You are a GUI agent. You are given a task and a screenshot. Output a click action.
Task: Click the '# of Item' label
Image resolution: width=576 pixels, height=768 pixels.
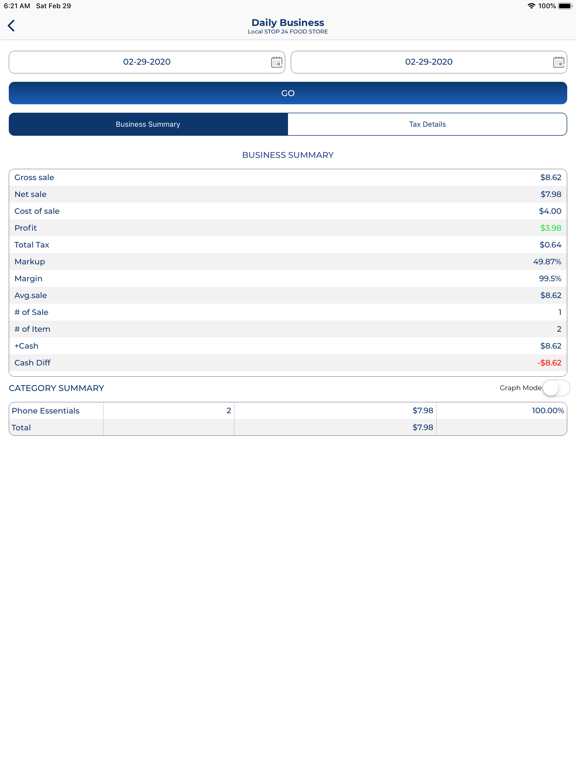point(32,329)
